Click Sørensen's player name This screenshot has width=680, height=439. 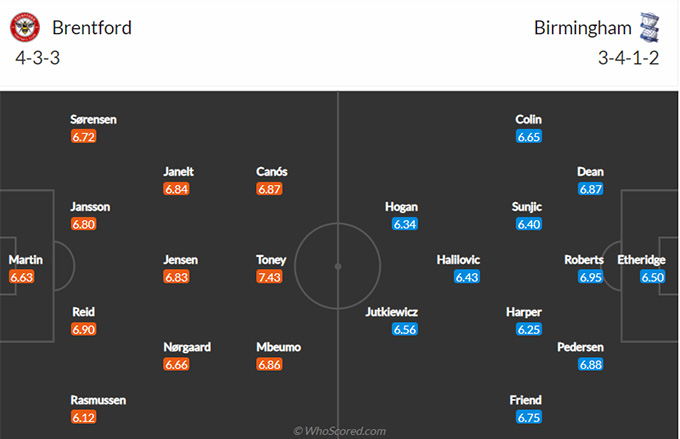[x=93, y=119]
